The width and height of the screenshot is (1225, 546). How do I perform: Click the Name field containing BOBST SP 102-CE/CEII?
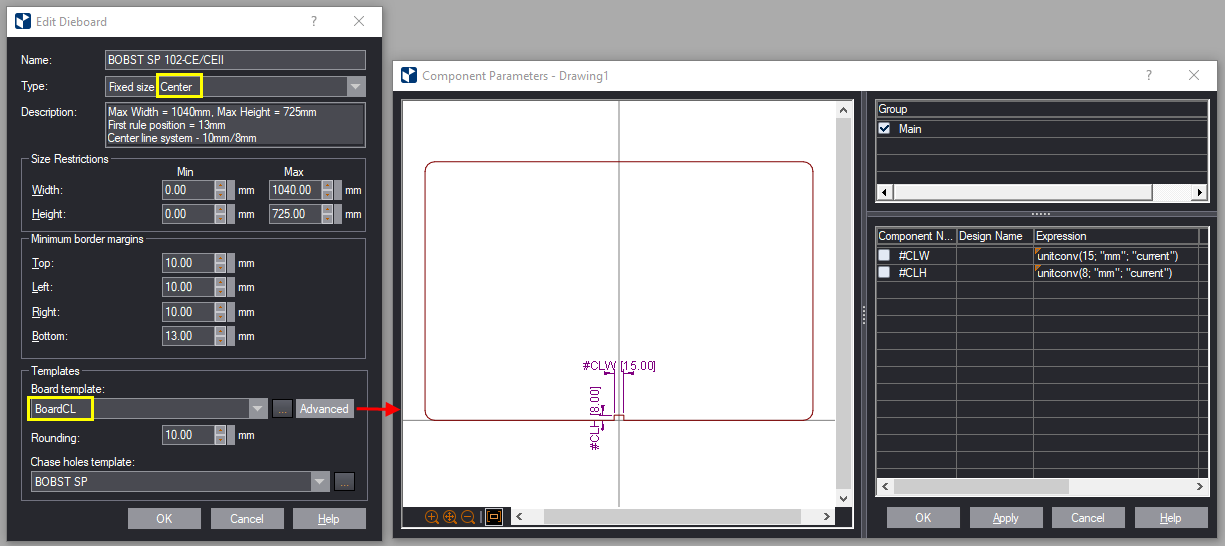coord(235,60)
